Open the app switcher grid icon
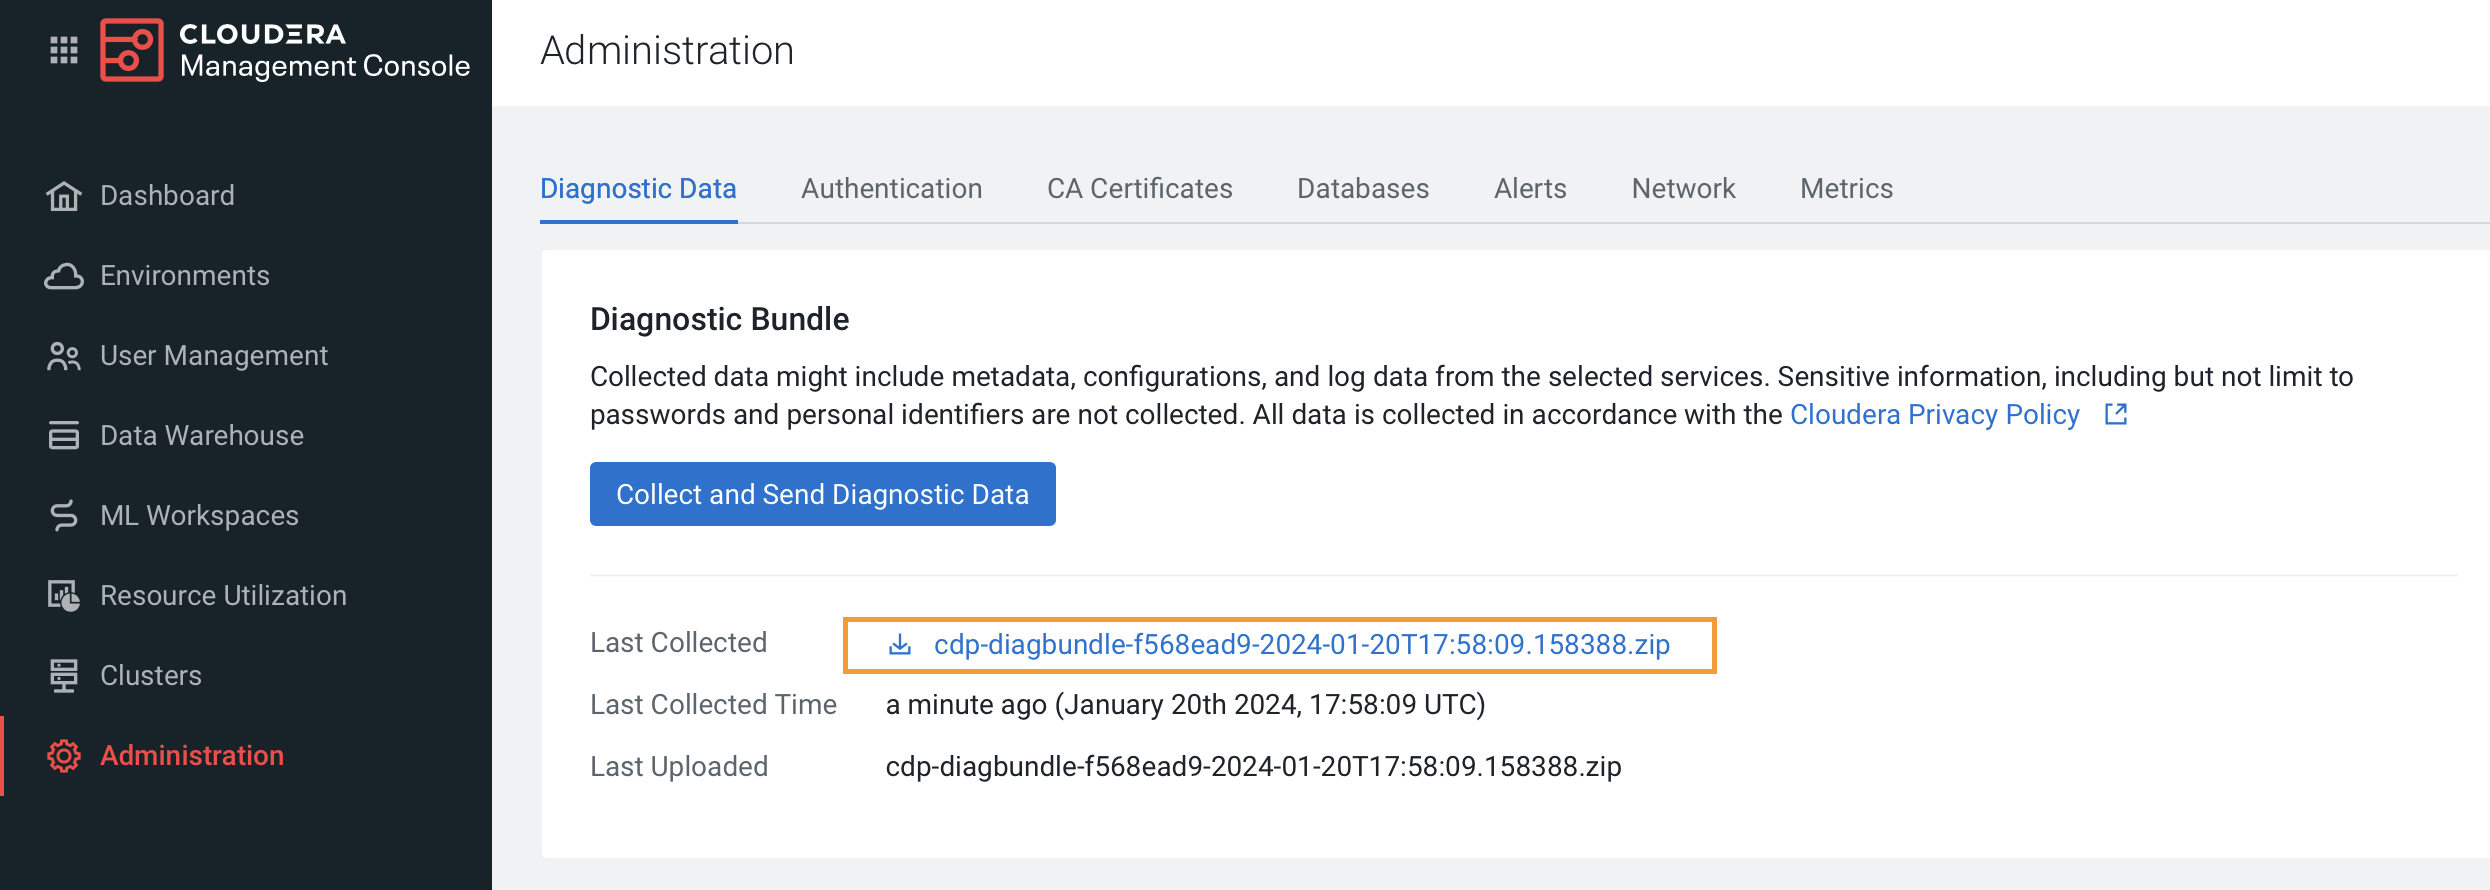Screen dimensions: 2490x890 (64, 50)
